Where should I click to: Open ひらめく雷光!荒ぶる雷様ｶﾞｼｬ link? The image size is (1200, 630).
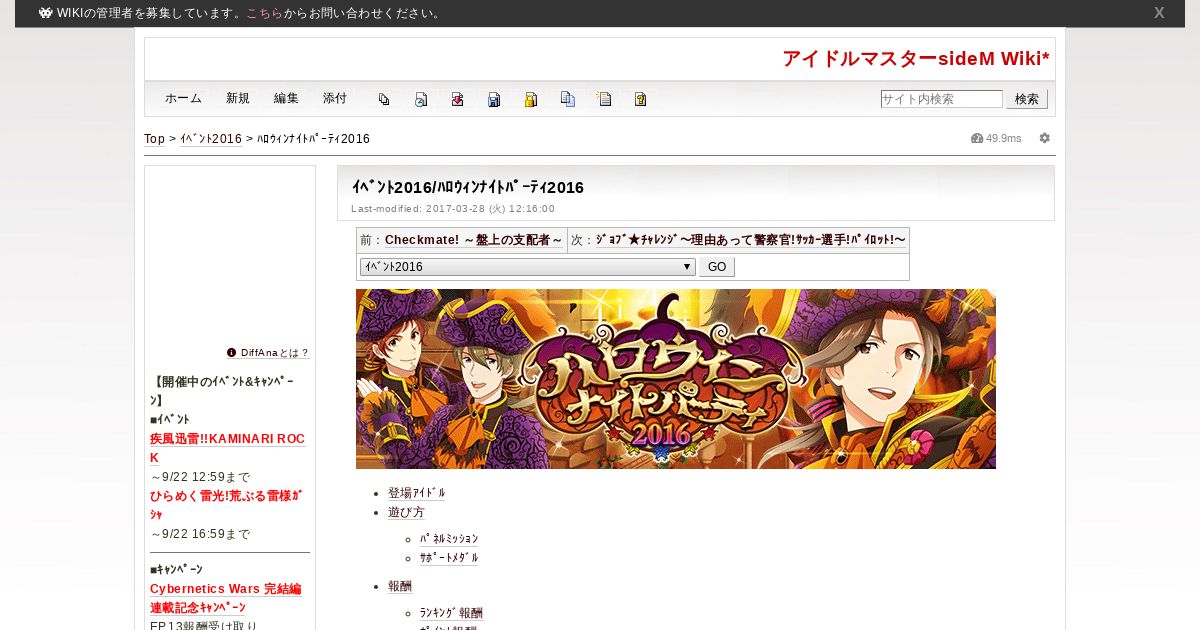[226, 505]
